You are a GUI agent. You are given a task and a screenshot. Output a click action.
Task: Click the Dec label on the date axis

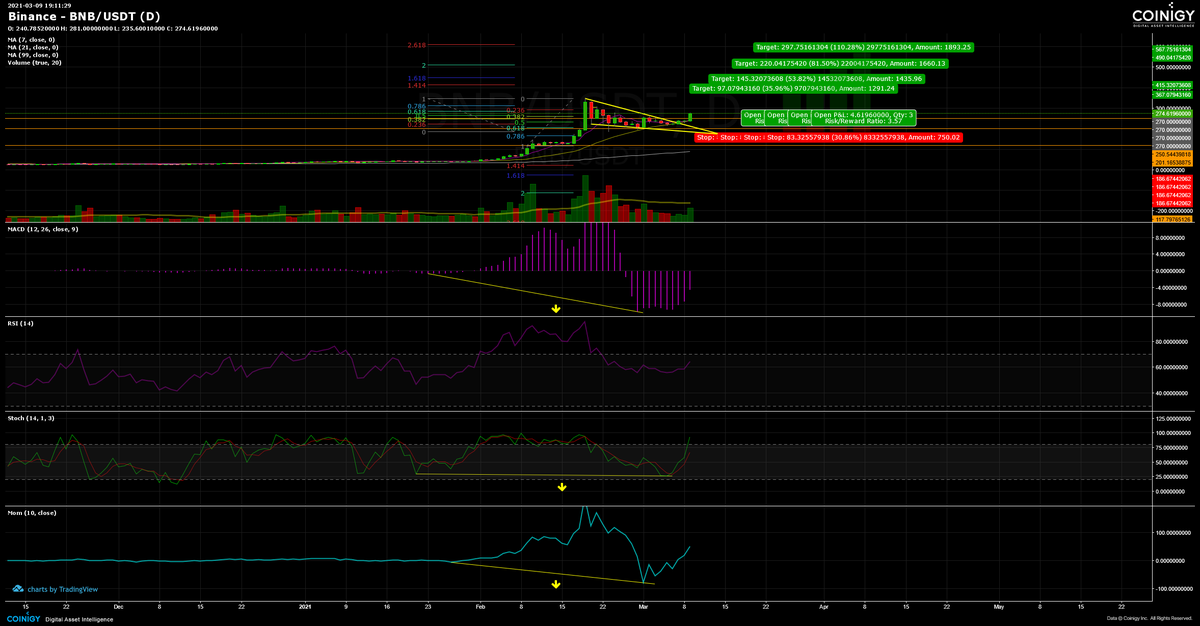click(118, 606)
